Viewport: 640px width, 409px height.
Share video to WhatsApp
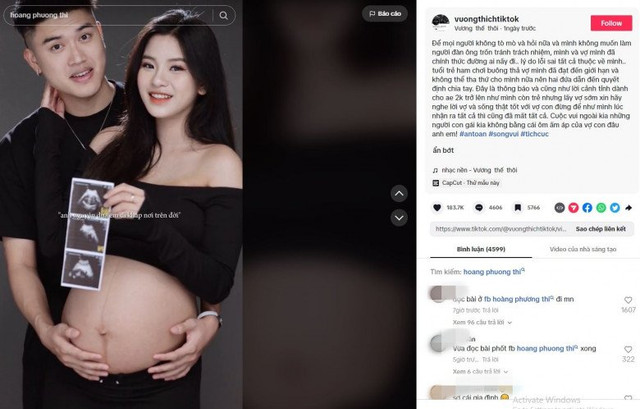[x=601, y=208]
